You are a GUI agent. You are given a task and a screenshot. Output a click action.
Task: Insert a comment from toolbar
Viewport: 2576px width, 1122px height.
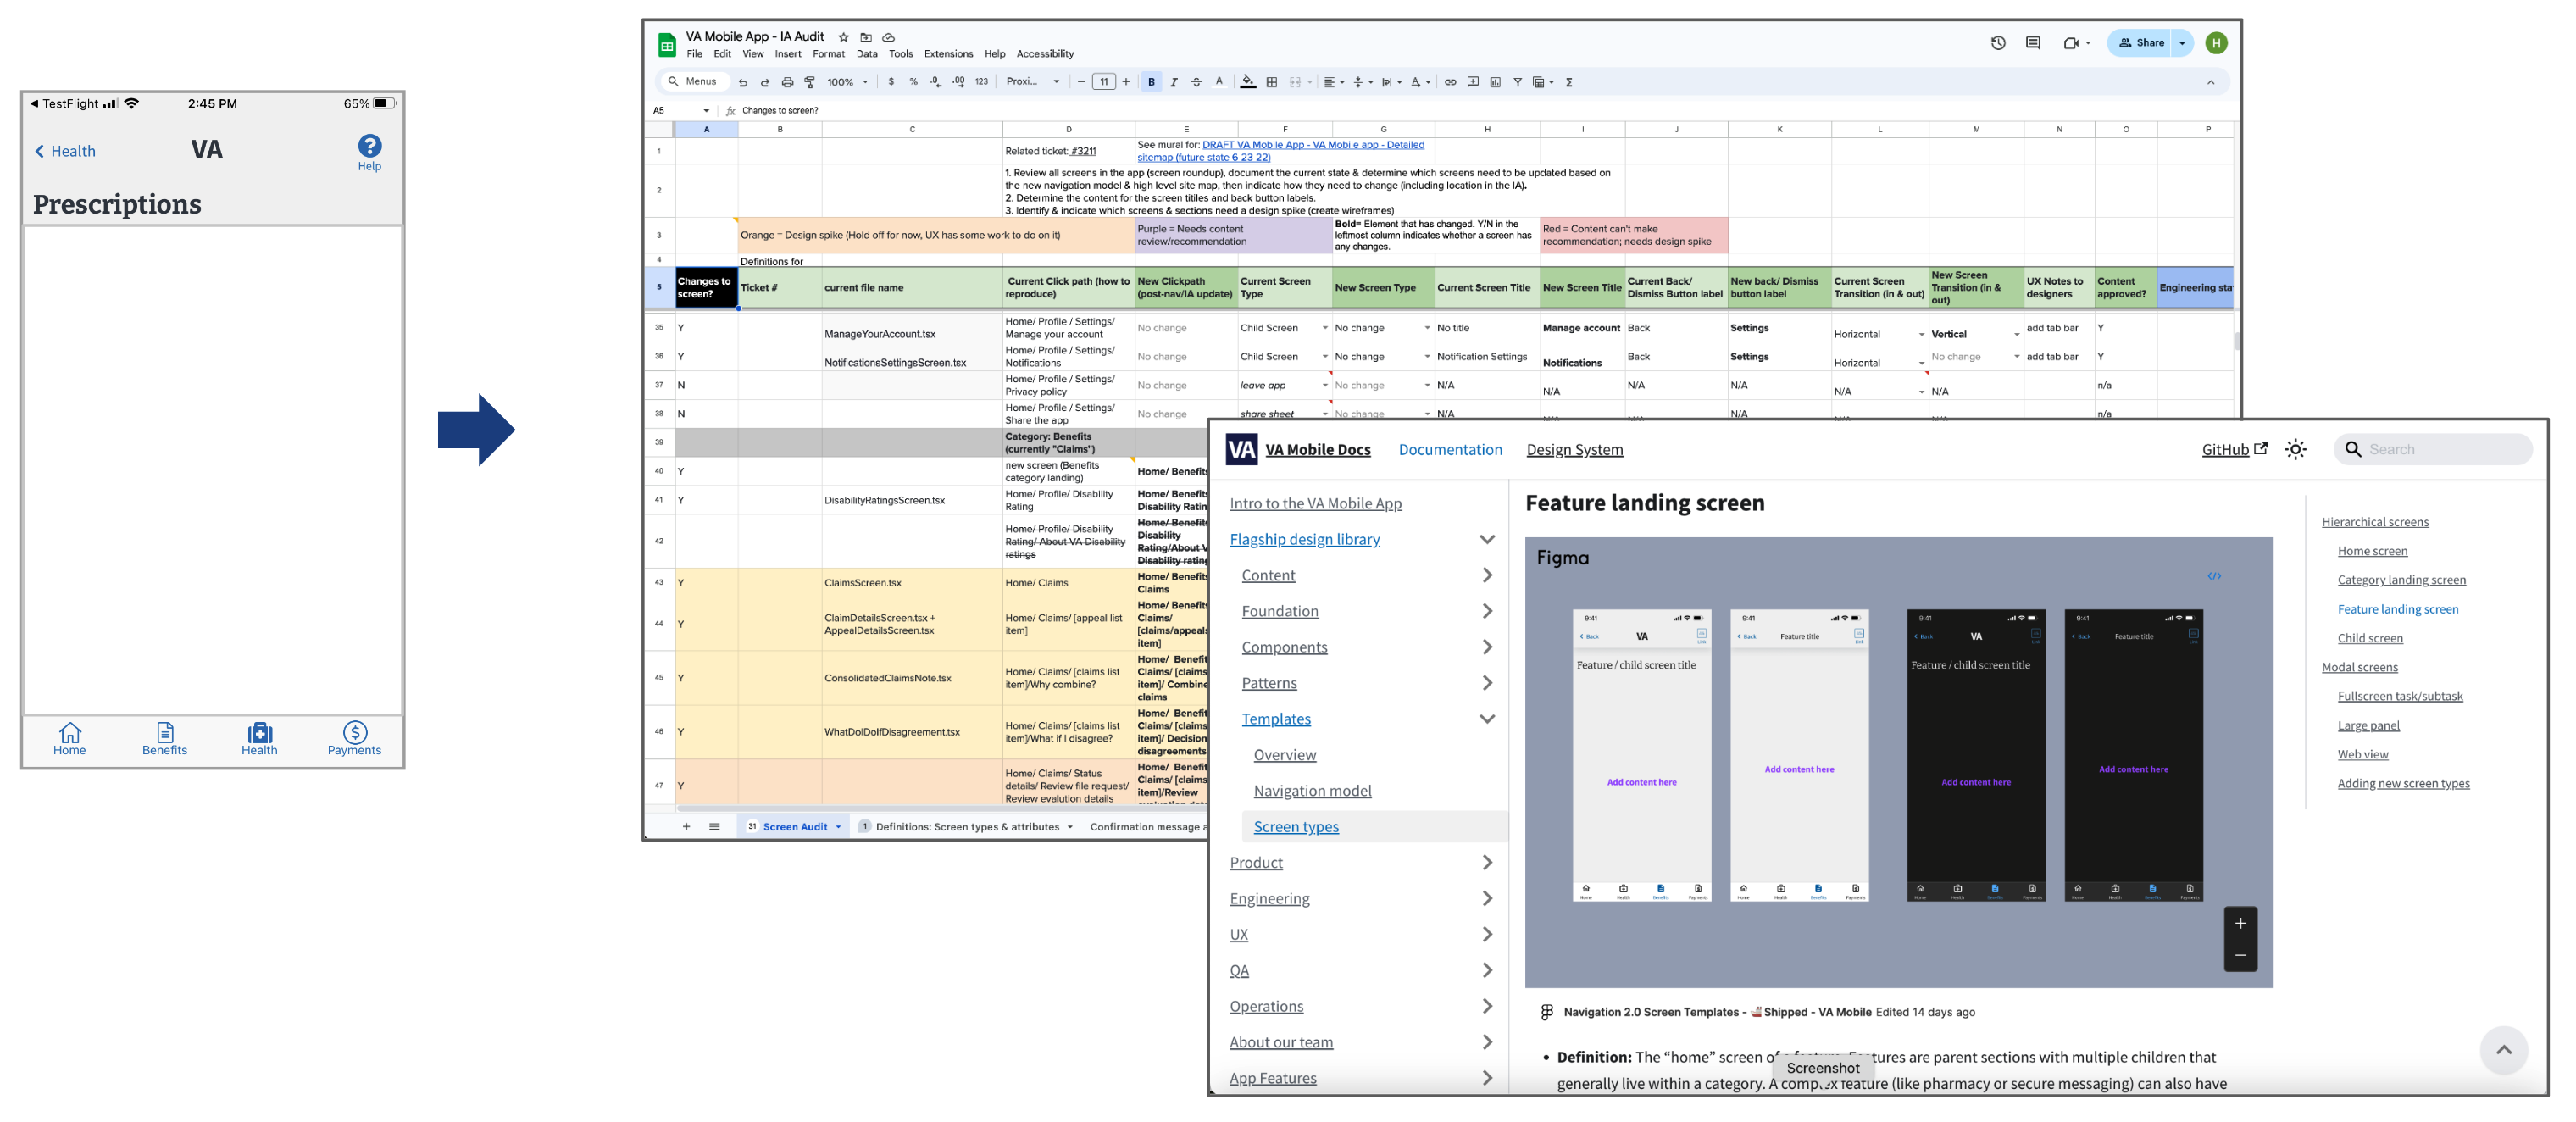[x=1473, y=82]
